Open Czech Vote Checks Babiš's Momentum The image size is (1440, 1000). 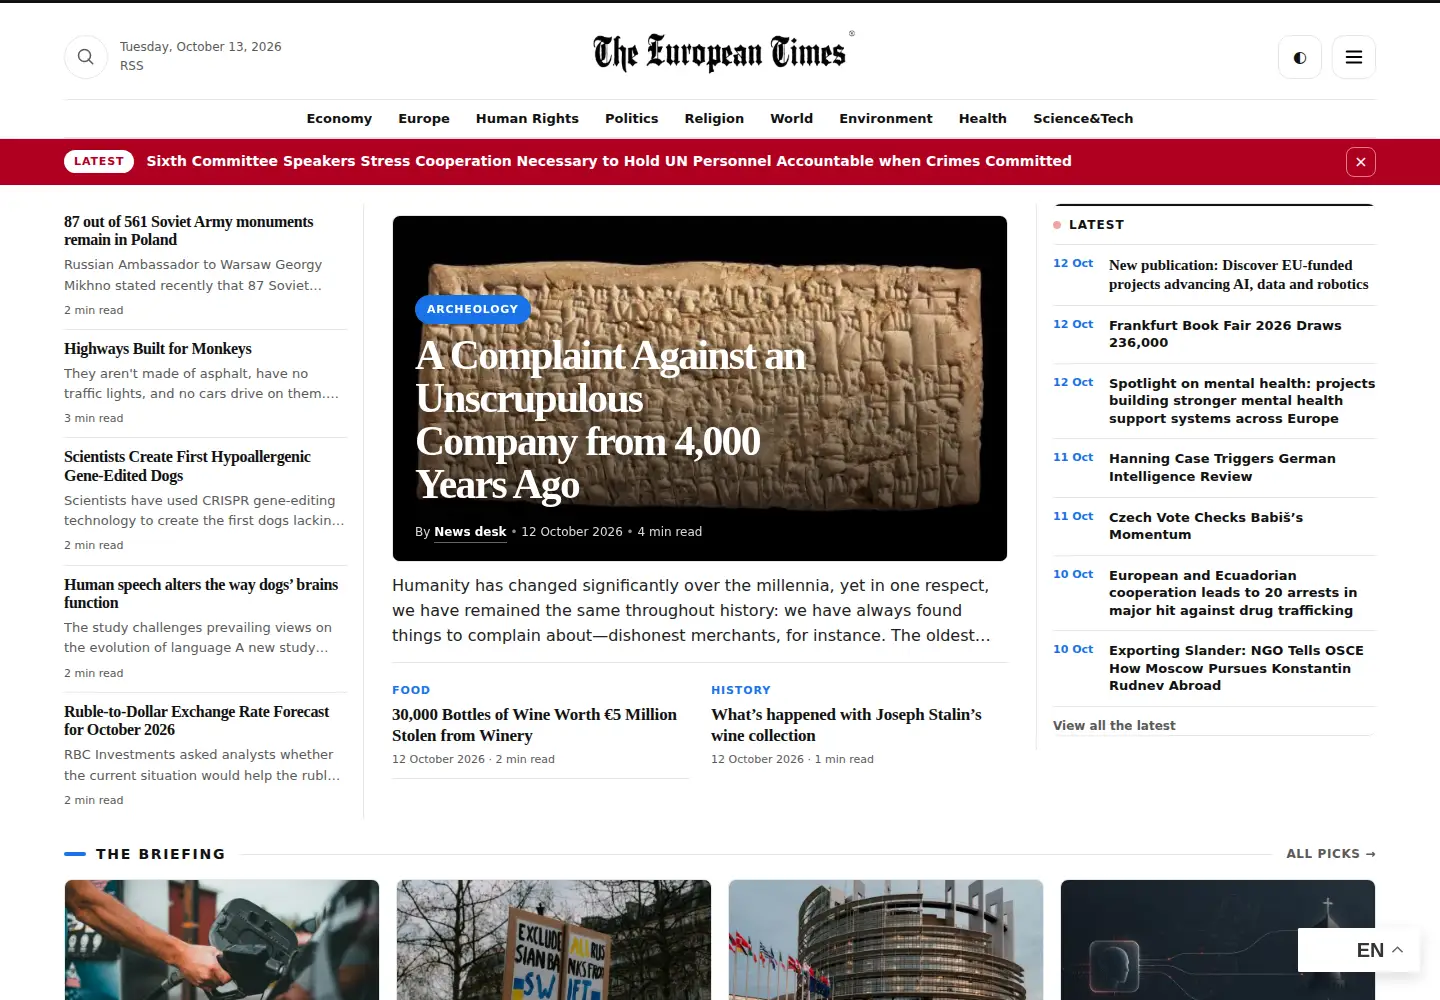click(x=1206, y=526)
